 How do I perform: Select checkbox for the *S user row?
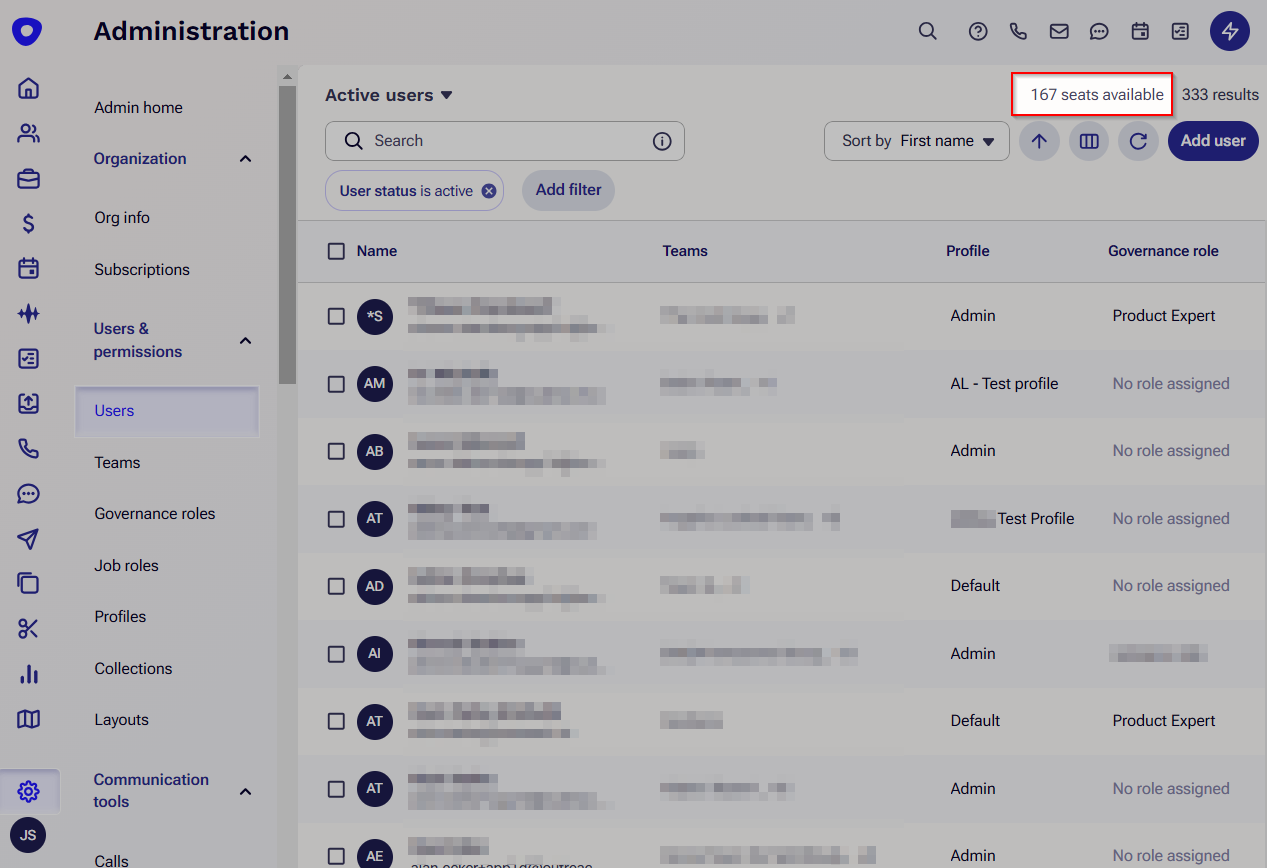pos(336,316)
